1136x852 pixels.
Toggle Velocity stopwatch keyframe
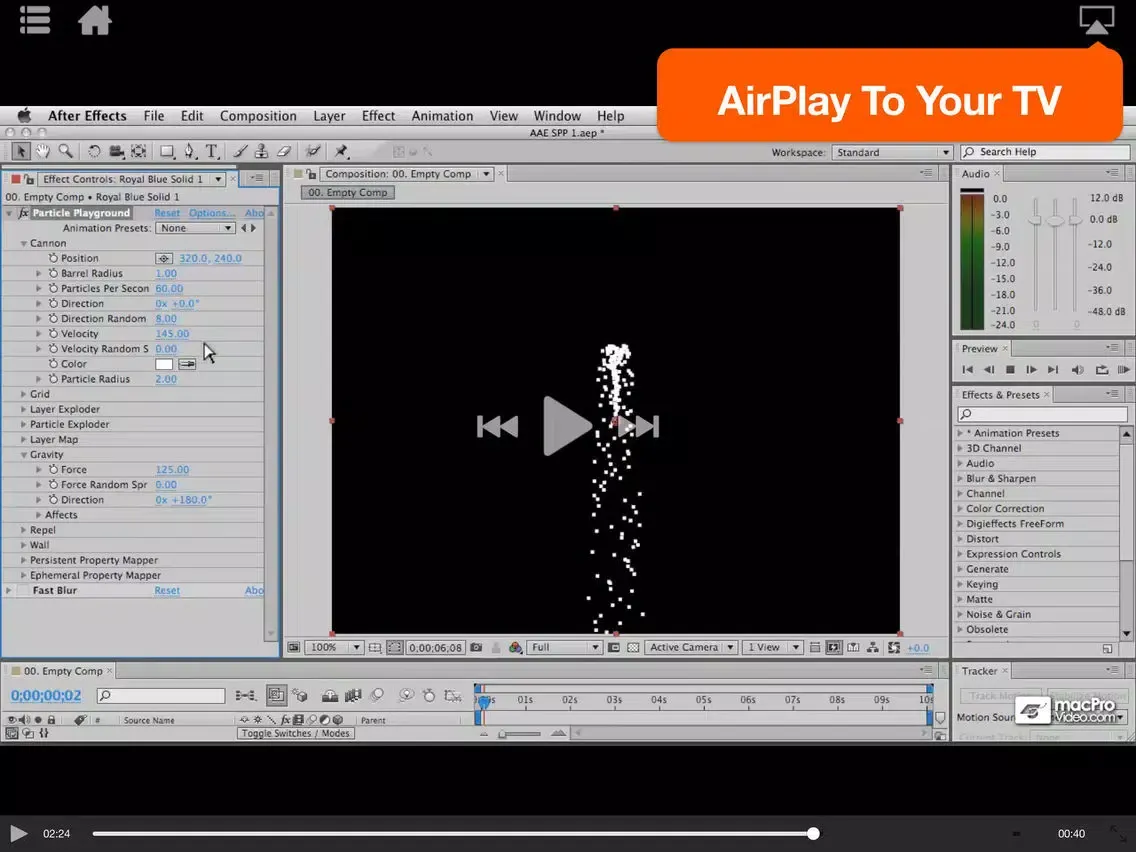[x=53, y=333]
